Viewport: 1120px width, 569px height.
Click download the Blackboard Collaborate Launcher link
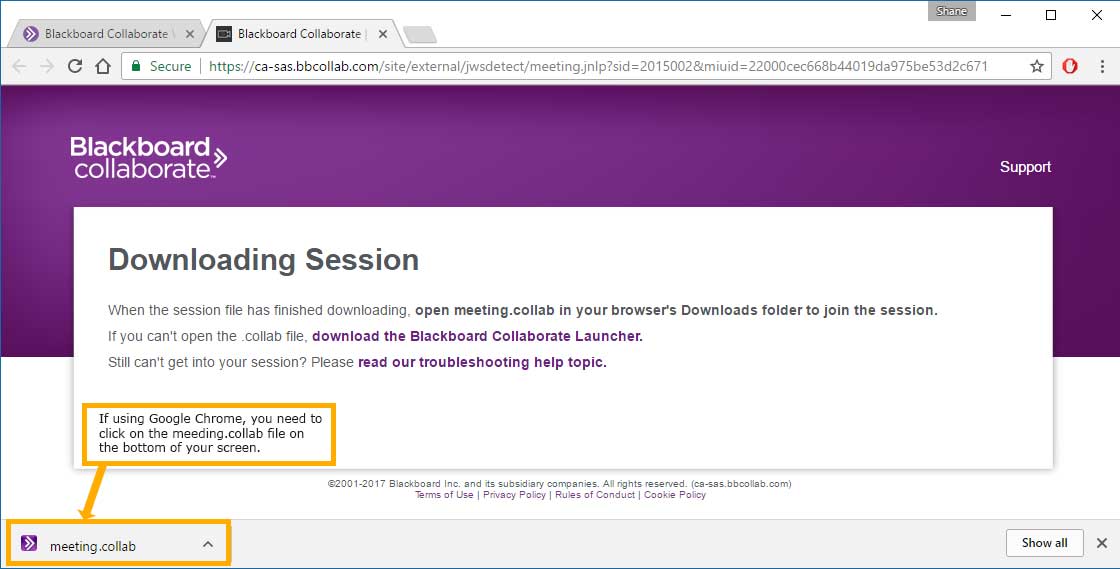[x=477, y=336]
